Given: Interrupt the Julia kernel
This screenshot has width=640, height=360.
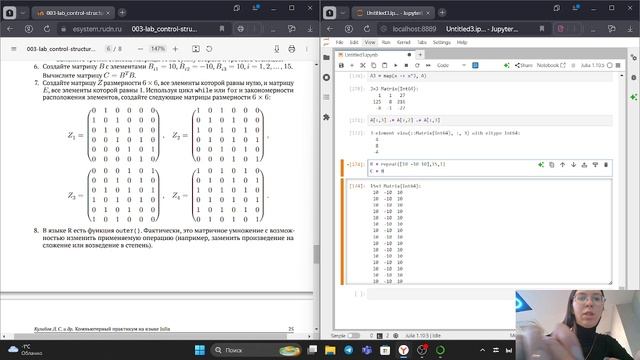Looking at the screenshot, I should click(406, 65).
